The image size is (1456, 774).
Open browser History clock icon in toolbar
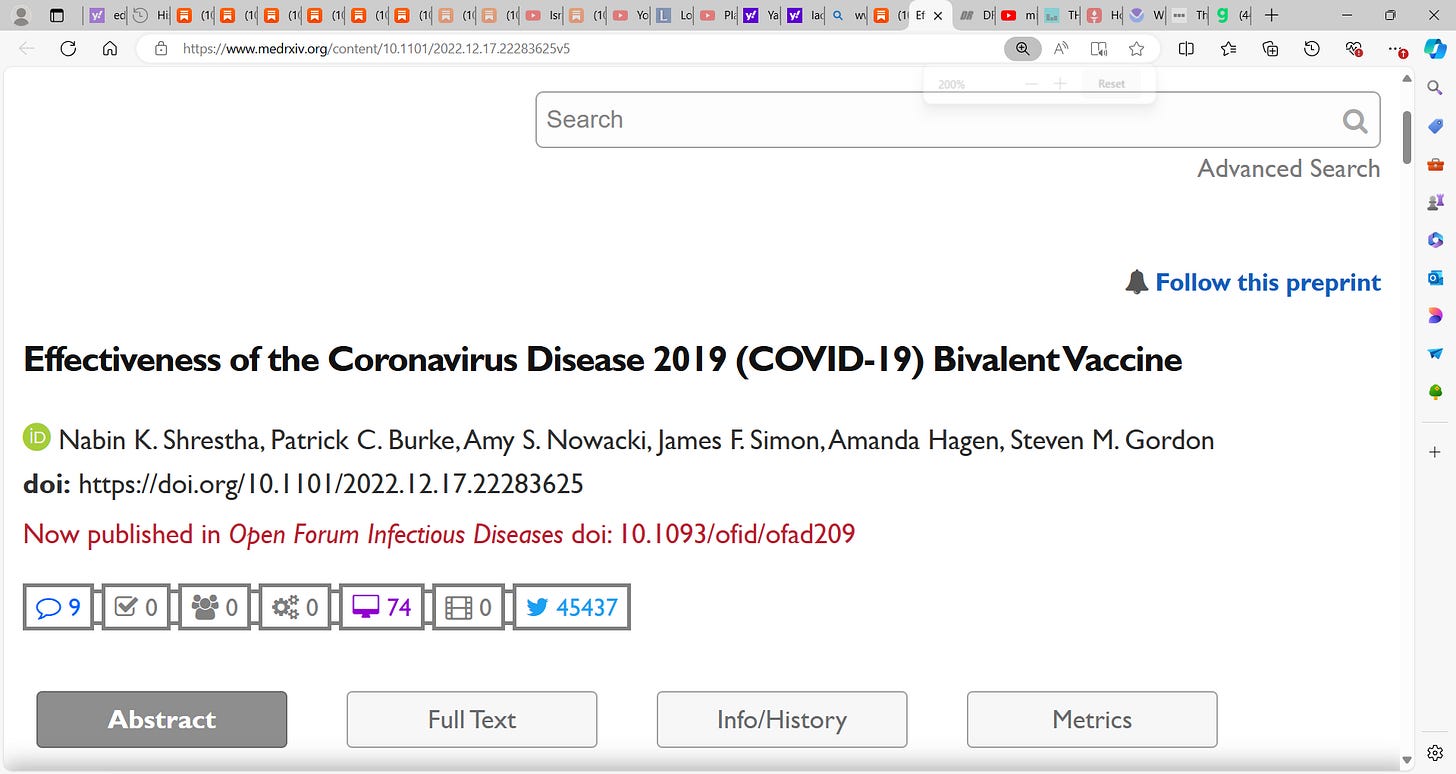tap(1312, 48)
